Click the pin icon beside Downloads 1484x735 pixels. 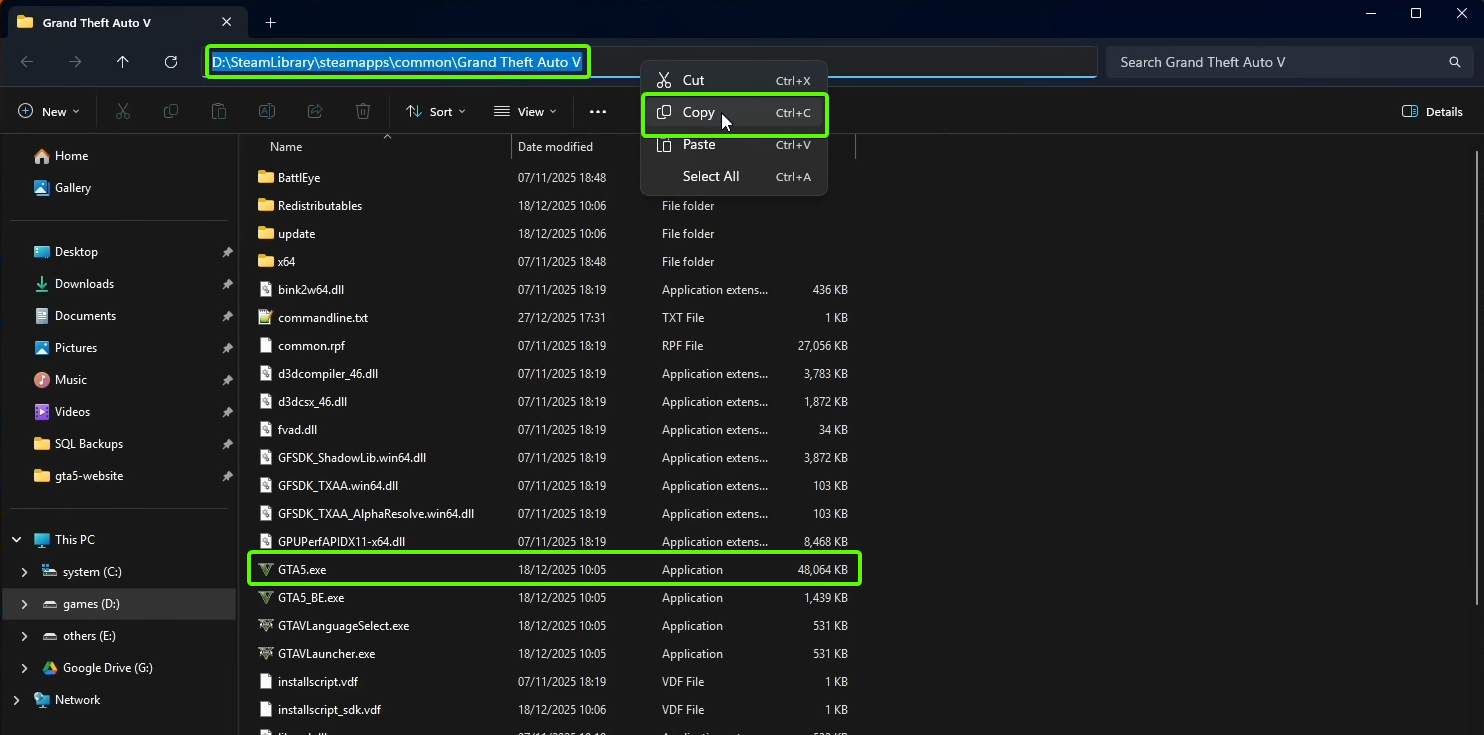tap(227, 284)
